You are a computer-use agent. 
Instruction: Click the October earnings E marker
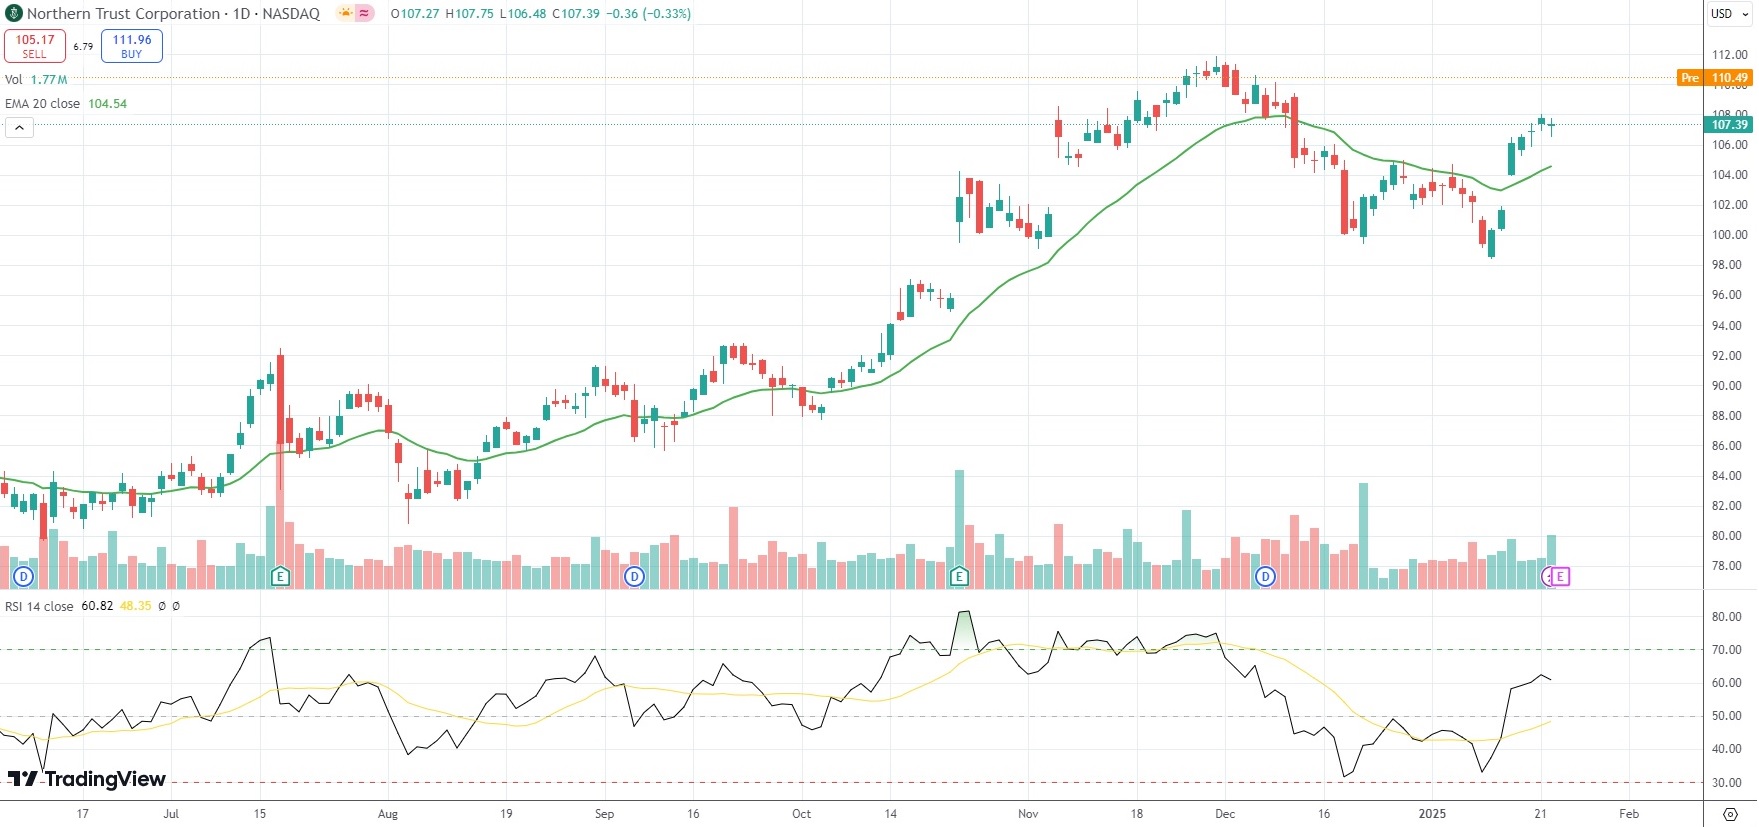(x=959, y=576)
